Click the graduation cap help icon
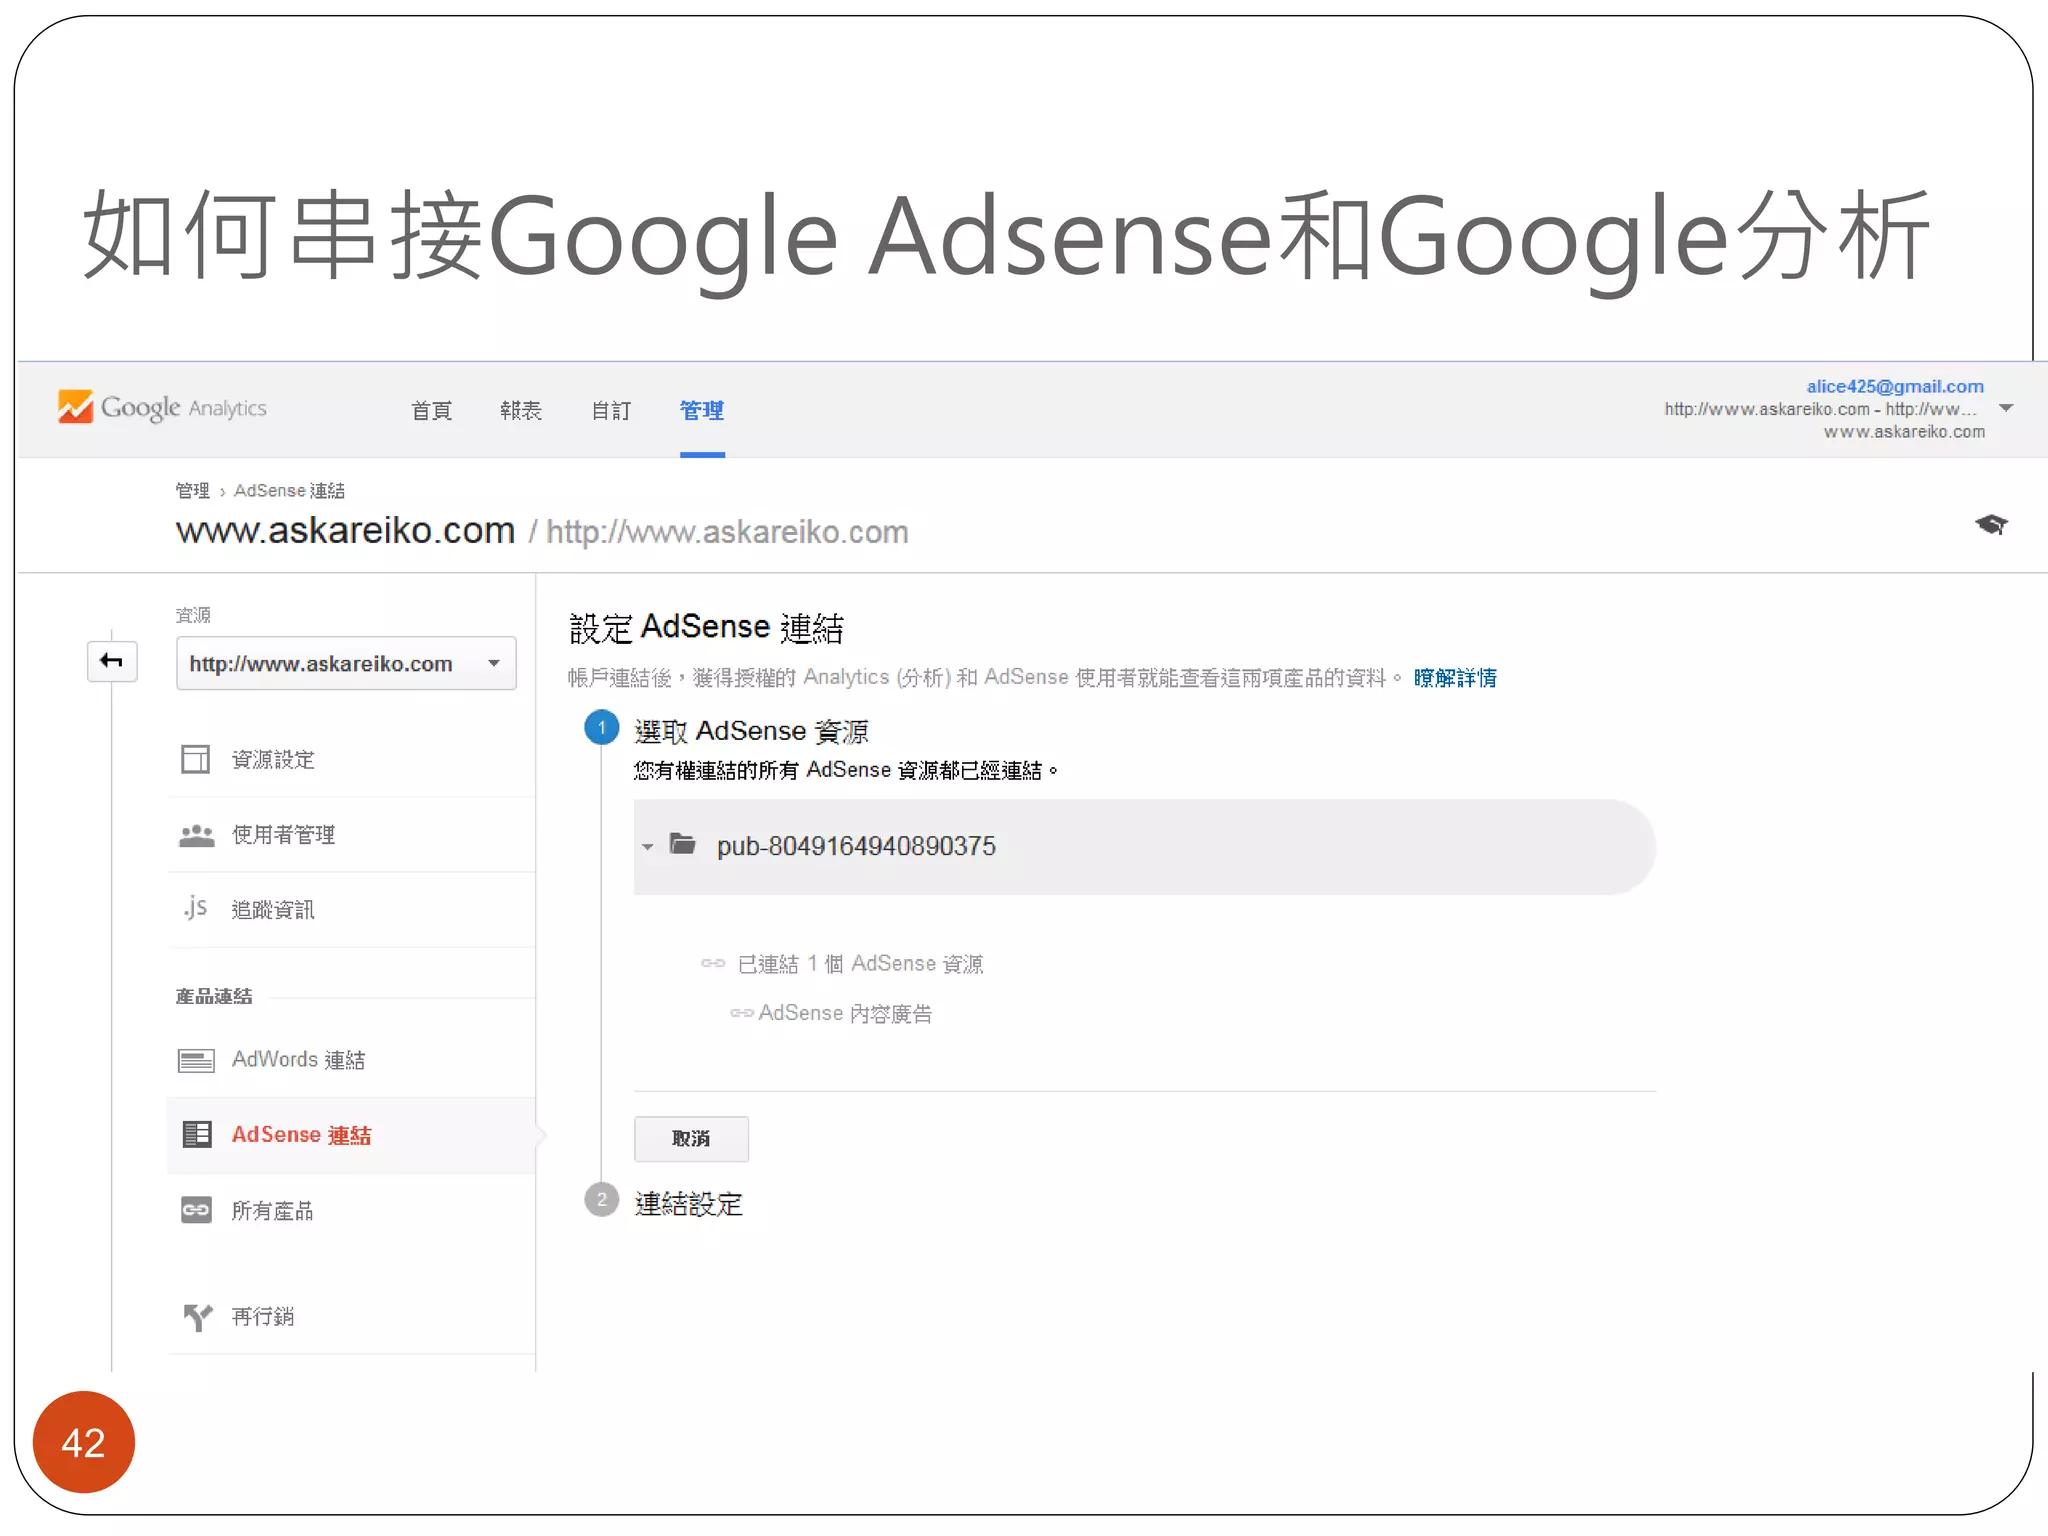Viewport: 2048px width, 1536px height. 1991,524
